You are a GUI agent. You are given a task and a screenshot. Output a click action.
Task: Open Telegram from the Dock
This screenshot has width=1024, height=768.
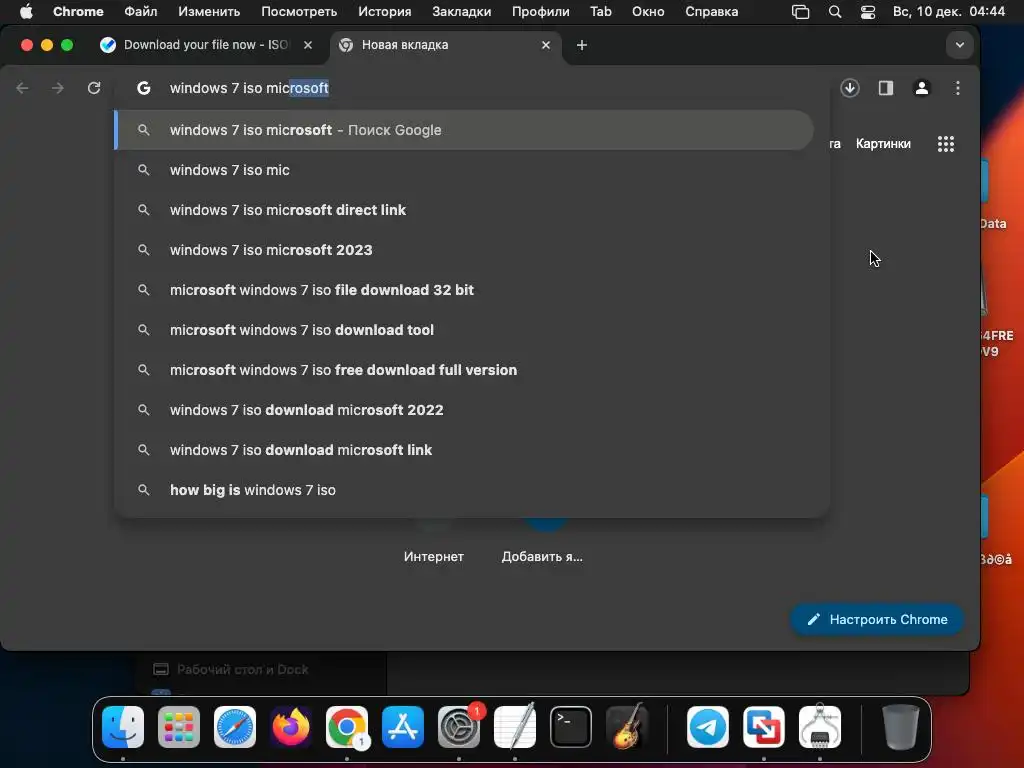click(x=708, y=727)
